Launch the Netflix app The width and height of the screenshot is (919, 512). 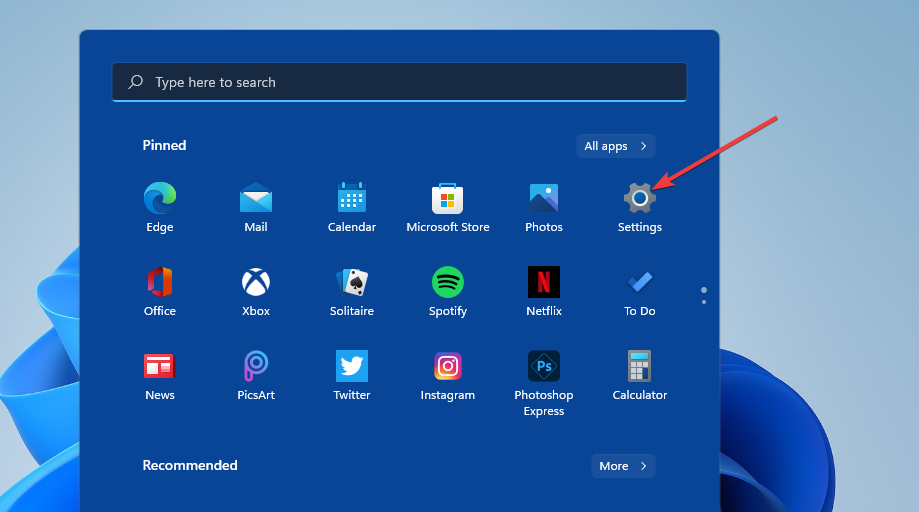[544, 291]
